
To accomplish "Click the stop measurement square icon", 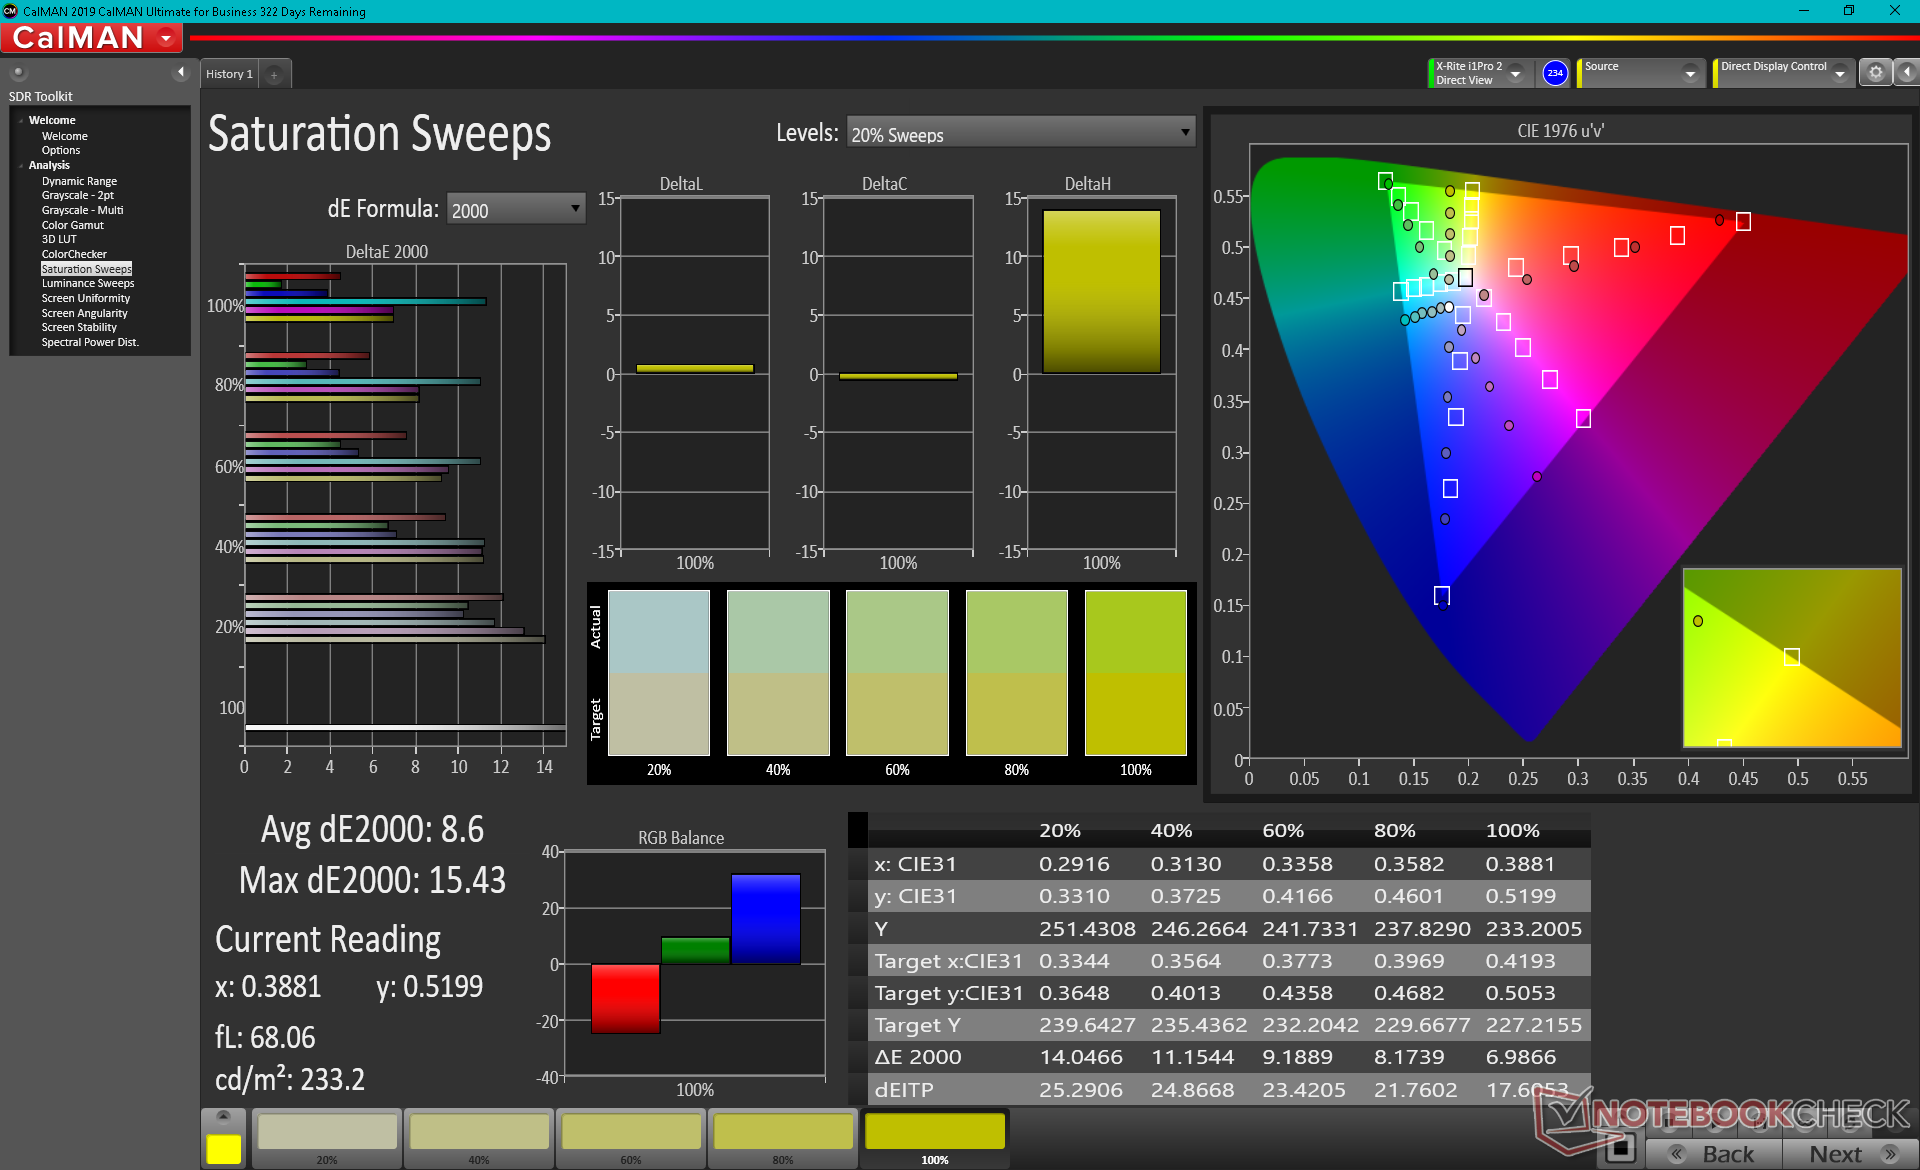I will pos(1619,1150).
